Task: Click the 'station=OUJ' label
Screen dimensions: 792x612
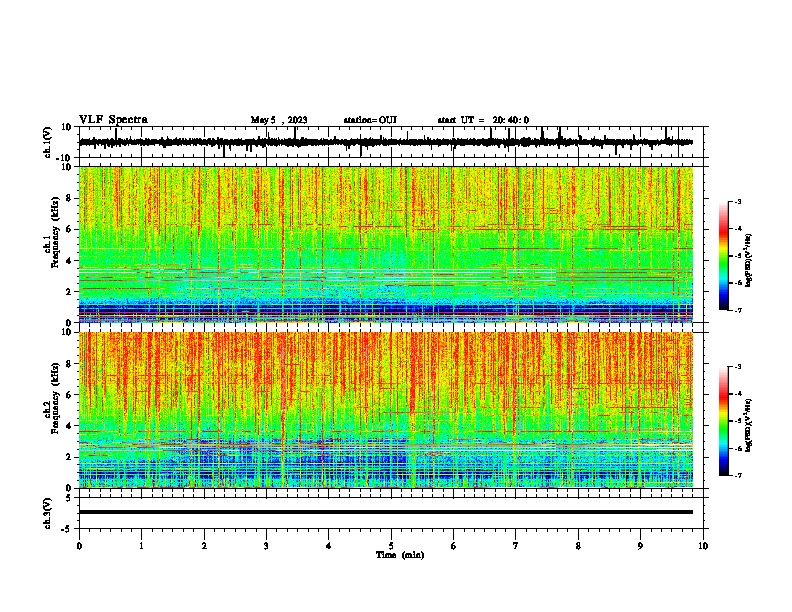Action: pos(370,120)
